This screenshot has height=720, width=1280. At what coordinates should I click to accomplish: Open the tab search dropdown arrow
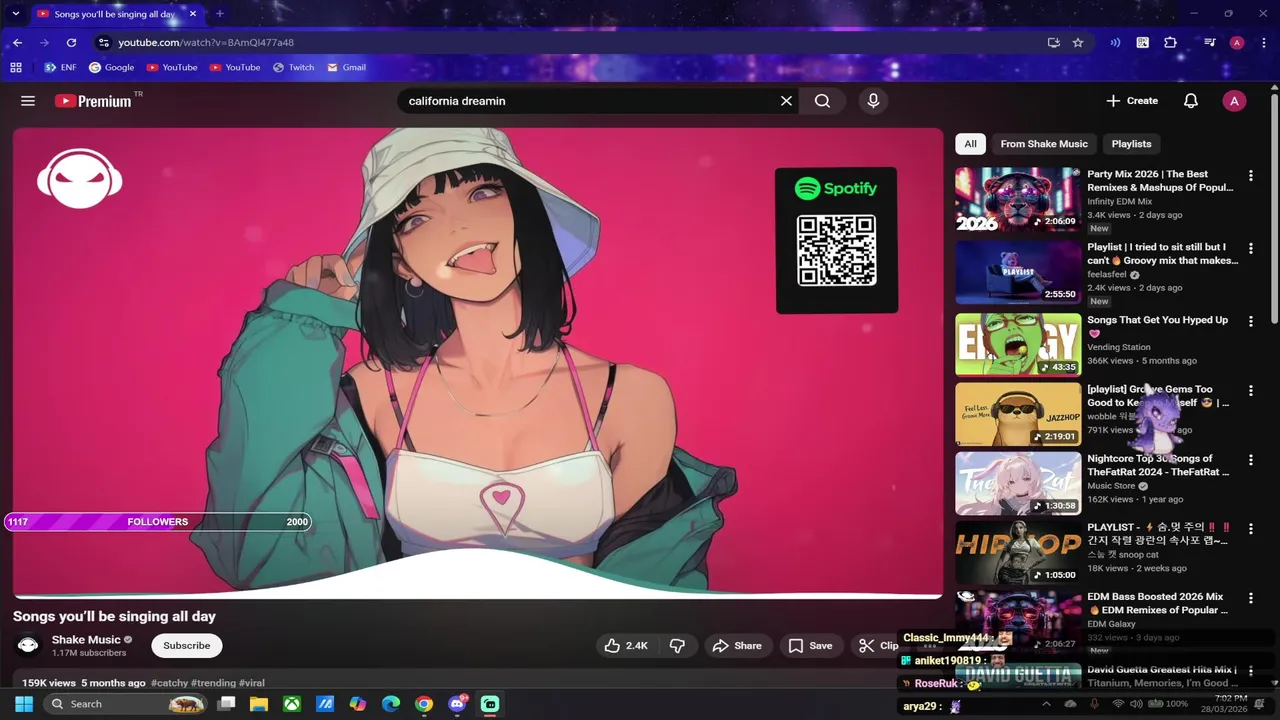15,14
